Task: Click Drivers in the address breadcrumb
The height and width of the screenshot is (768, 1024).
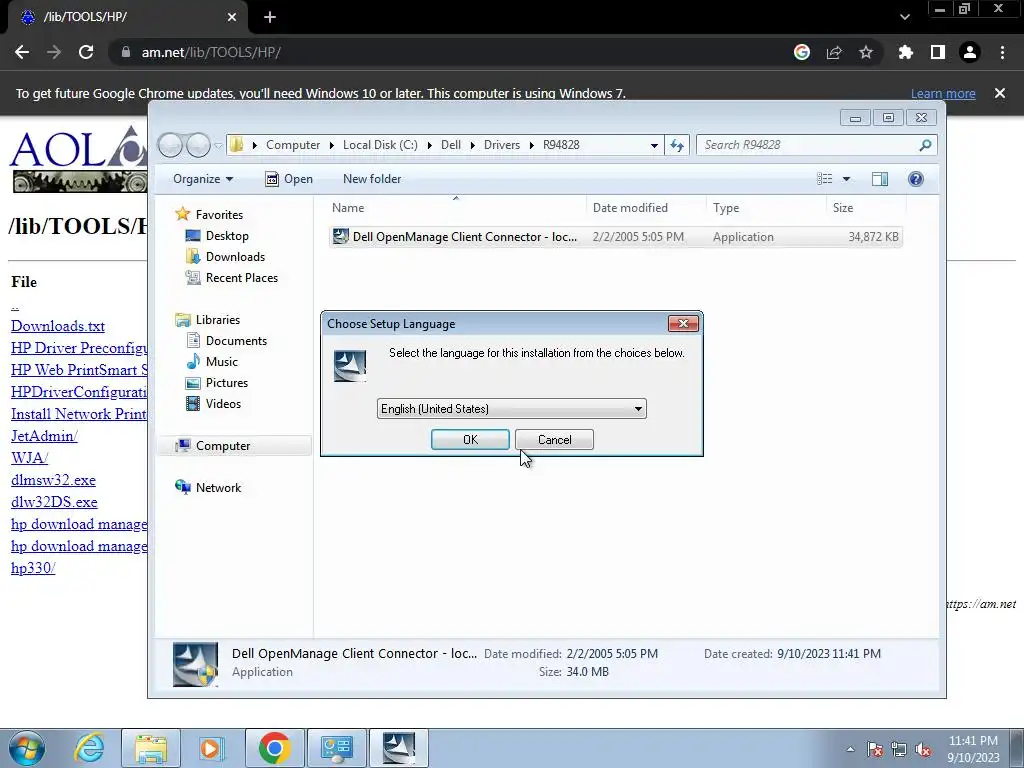Action: pyautogui.click(x=502, y=145)
